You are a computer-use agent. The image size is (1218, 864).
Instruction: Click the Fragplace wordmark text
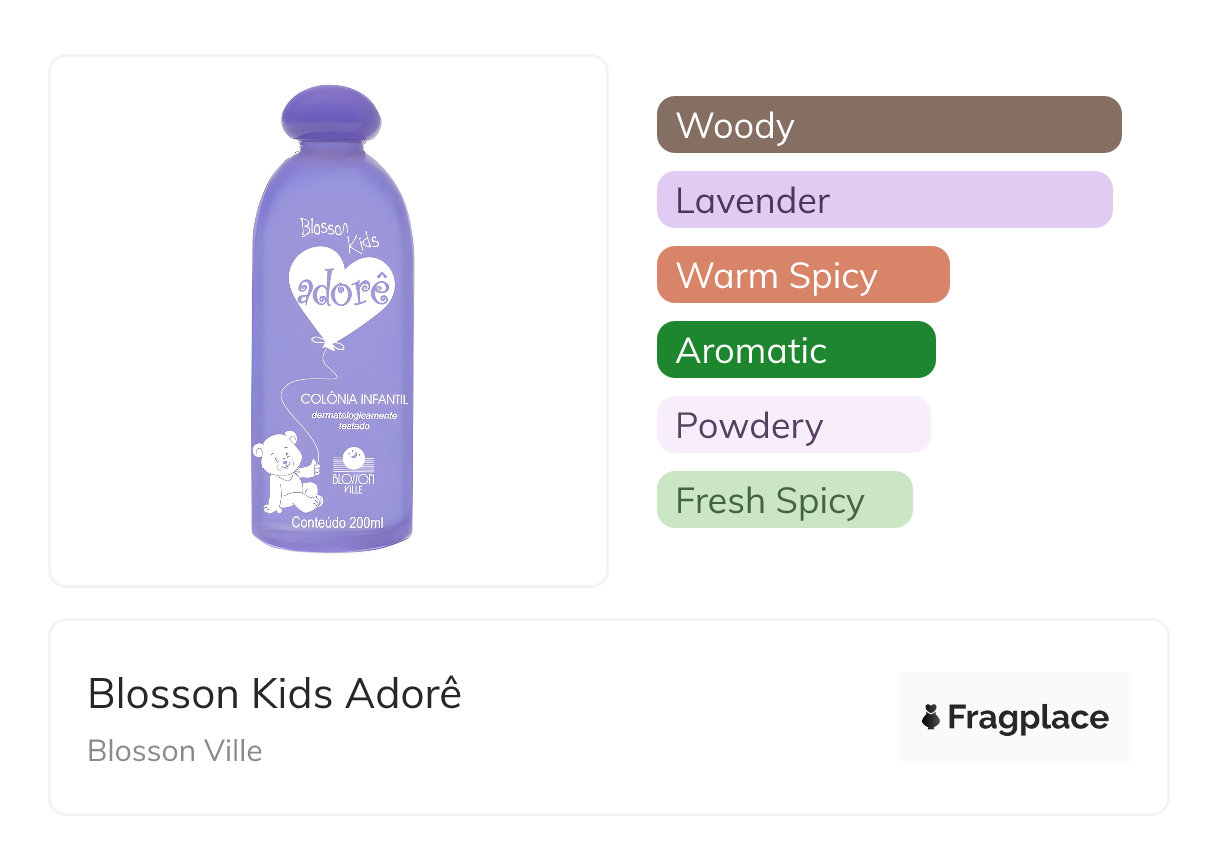1027,717
